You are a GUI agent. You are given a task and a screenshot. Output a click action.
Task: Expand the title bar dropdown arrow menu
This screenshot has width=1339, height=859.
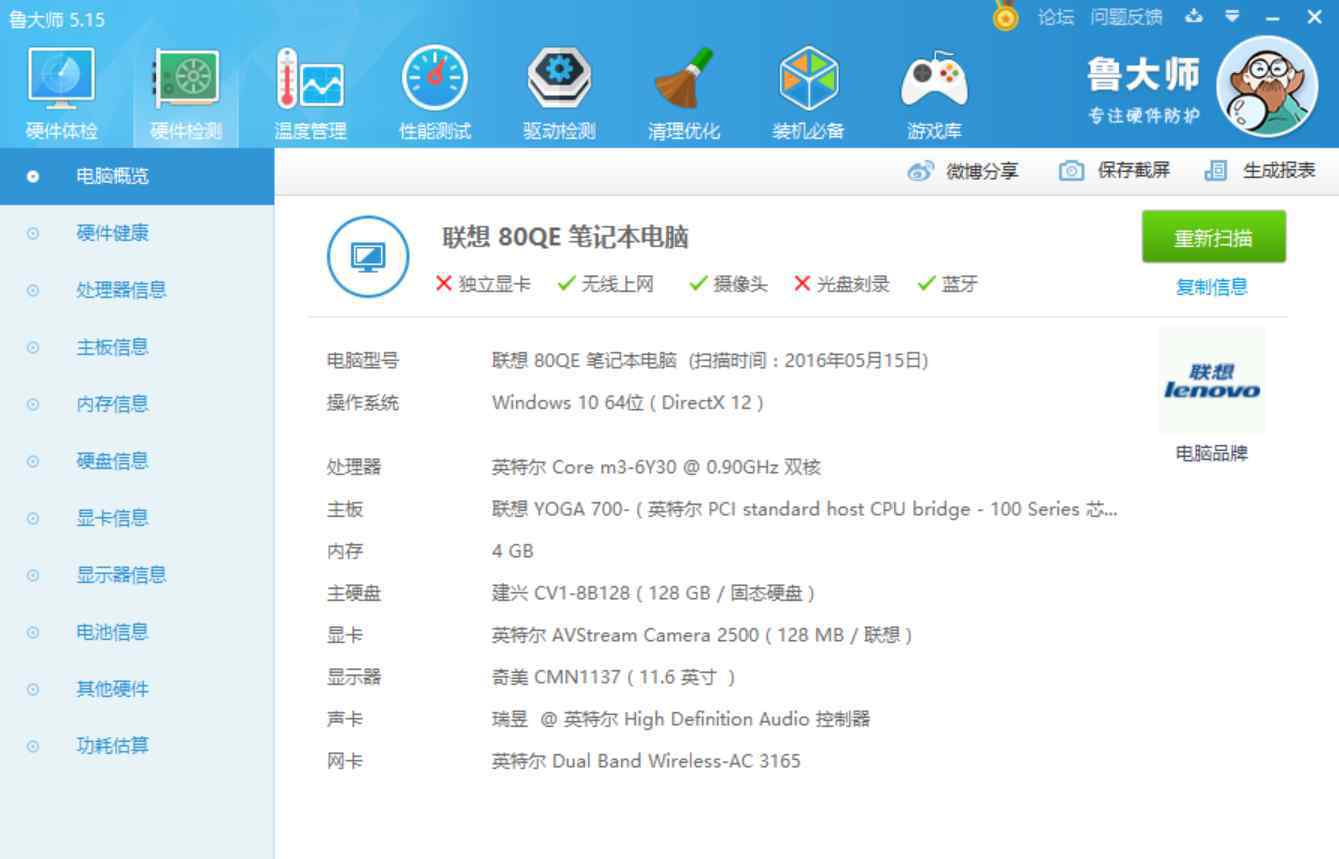[x=1232, y=17]
